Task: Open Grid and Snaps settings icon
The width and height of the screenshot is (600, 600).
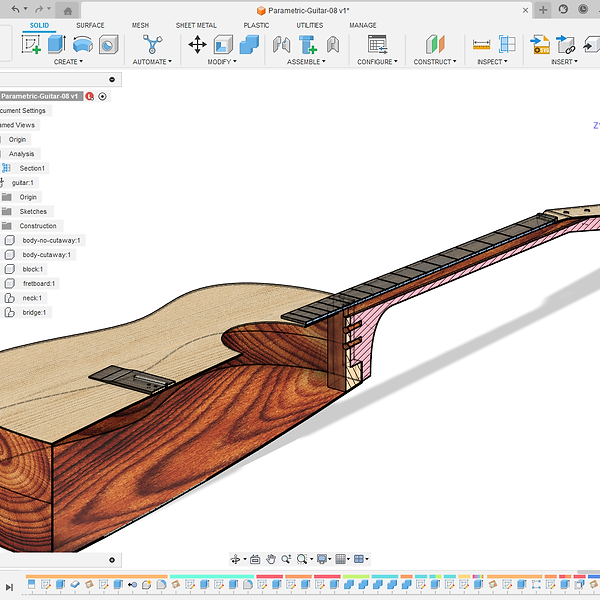Action: [341, 559]
